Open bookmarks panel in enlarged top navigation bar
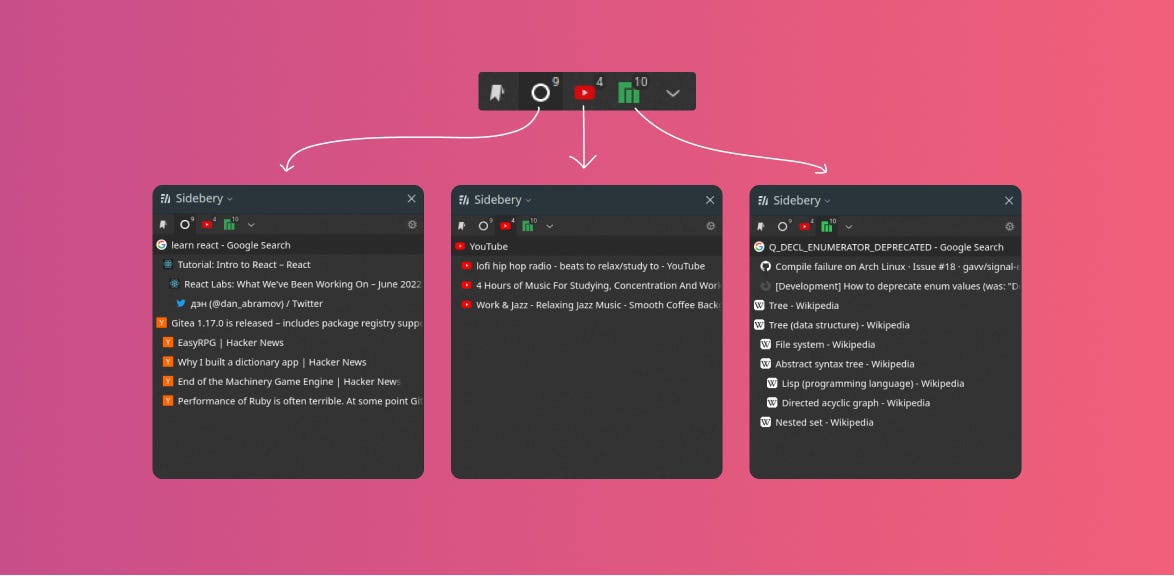Image resolution: width=1174 pixels, height=576 pixels. (x=497, y=92)
